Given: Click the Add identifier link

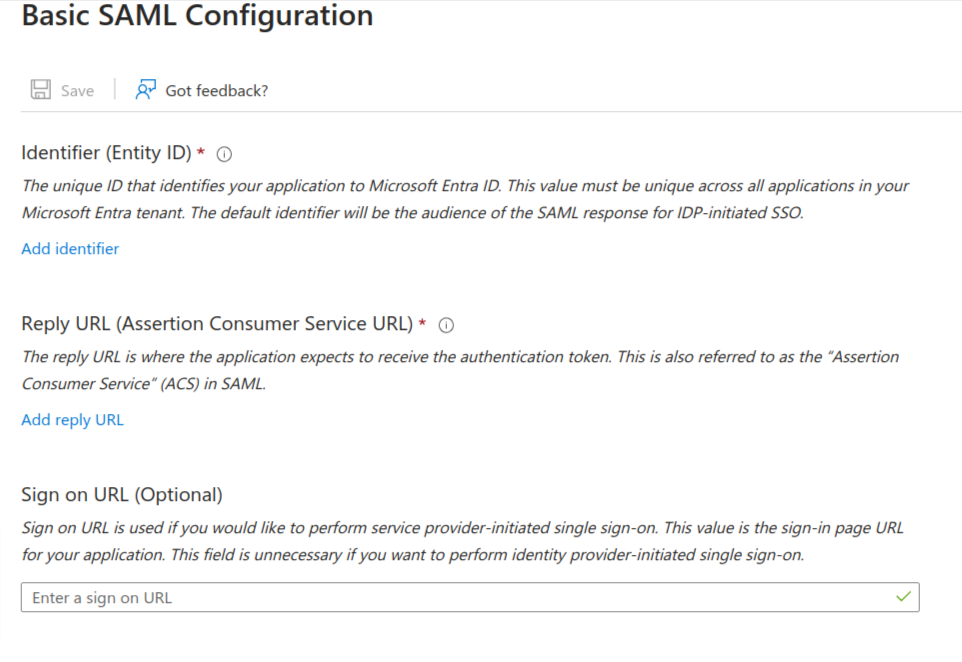Looking at the screenshot, I should coord(70,249).
